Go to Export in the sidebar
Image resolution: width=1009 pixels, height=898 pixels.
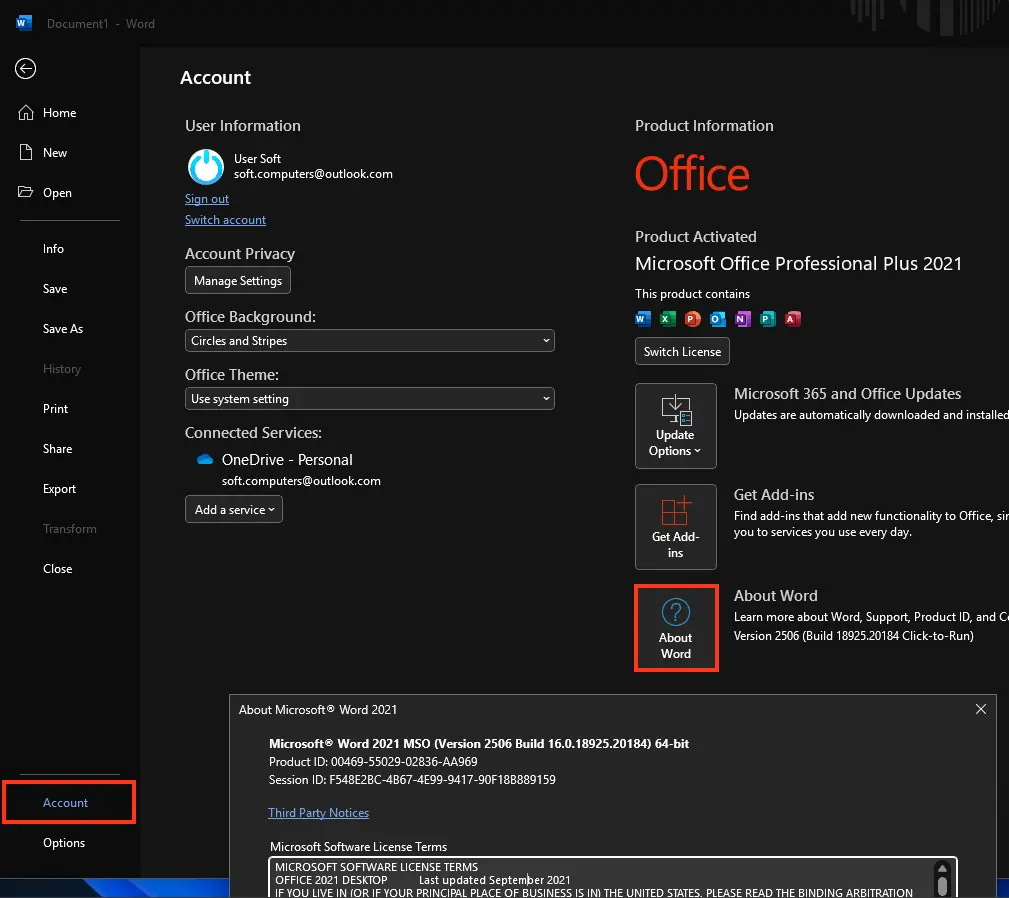point(60,489)
